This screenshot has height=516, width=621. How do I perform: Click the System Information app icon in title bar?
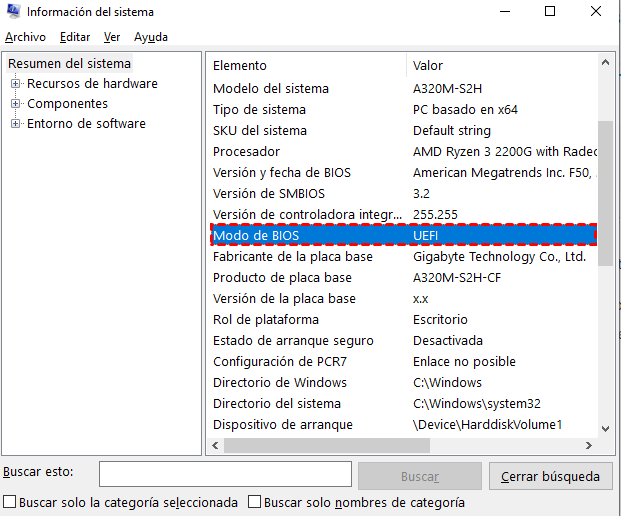pyautogui.click(x=12, y=12)
